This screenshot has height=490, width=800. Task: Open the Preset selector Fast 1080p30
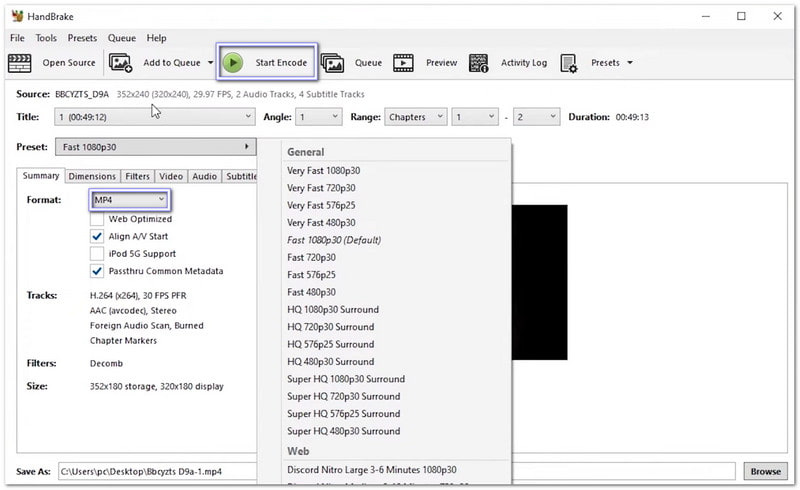[155, 147]
